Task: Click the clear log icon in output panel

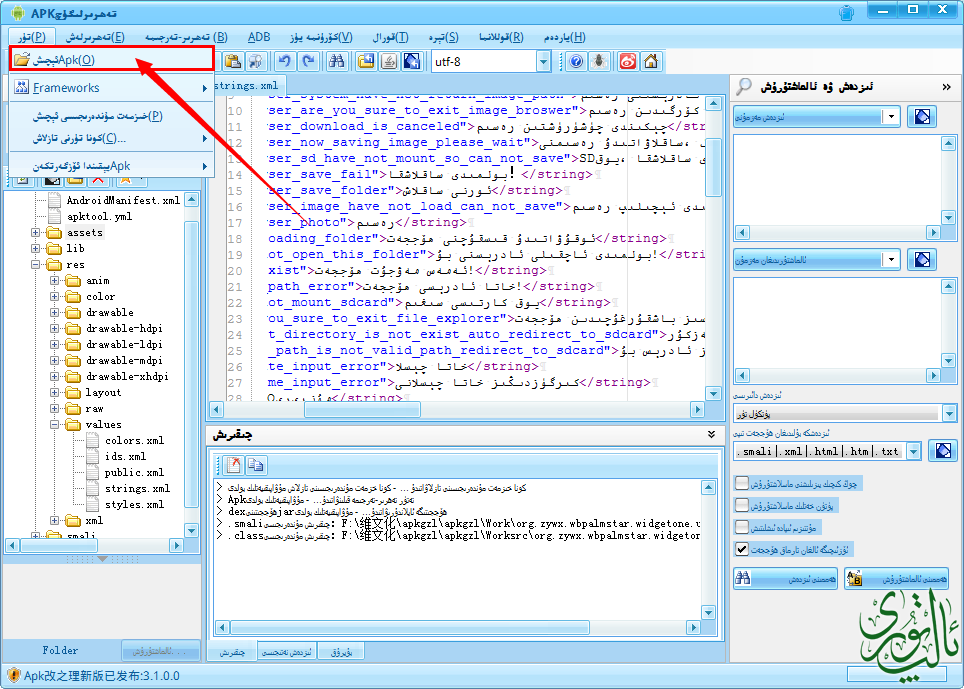Action: coord(234,465)
